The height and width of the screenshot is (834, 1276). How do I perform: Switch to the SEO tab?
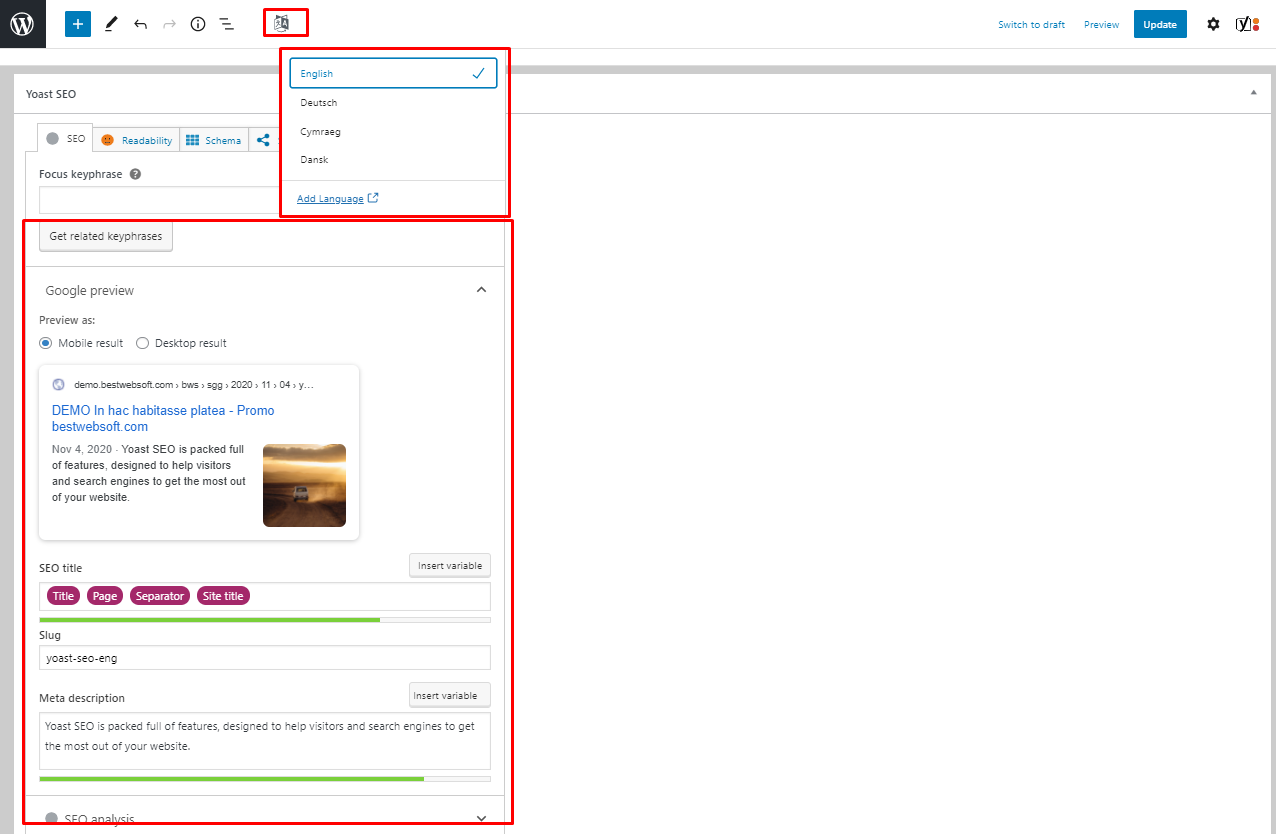[66, 139]
